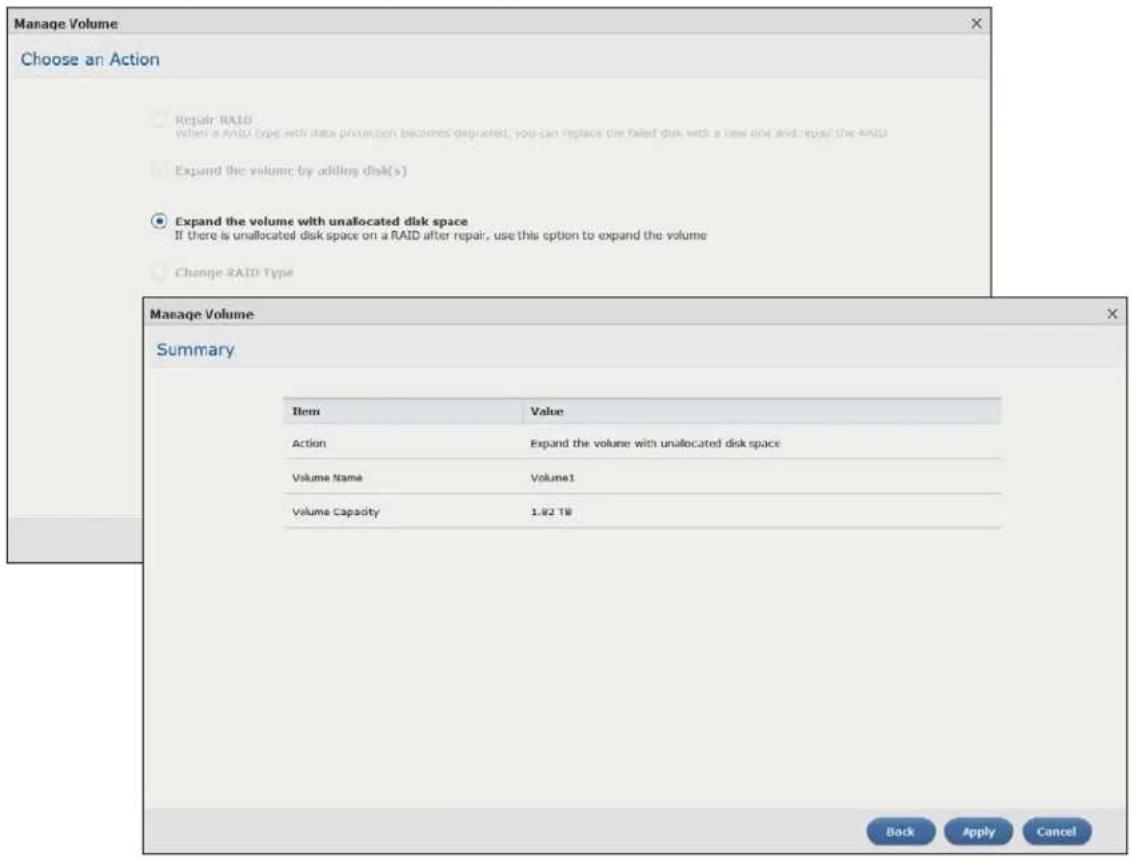Click the Value column header
Screen dimensions: 1131x859
pos(762,411)
